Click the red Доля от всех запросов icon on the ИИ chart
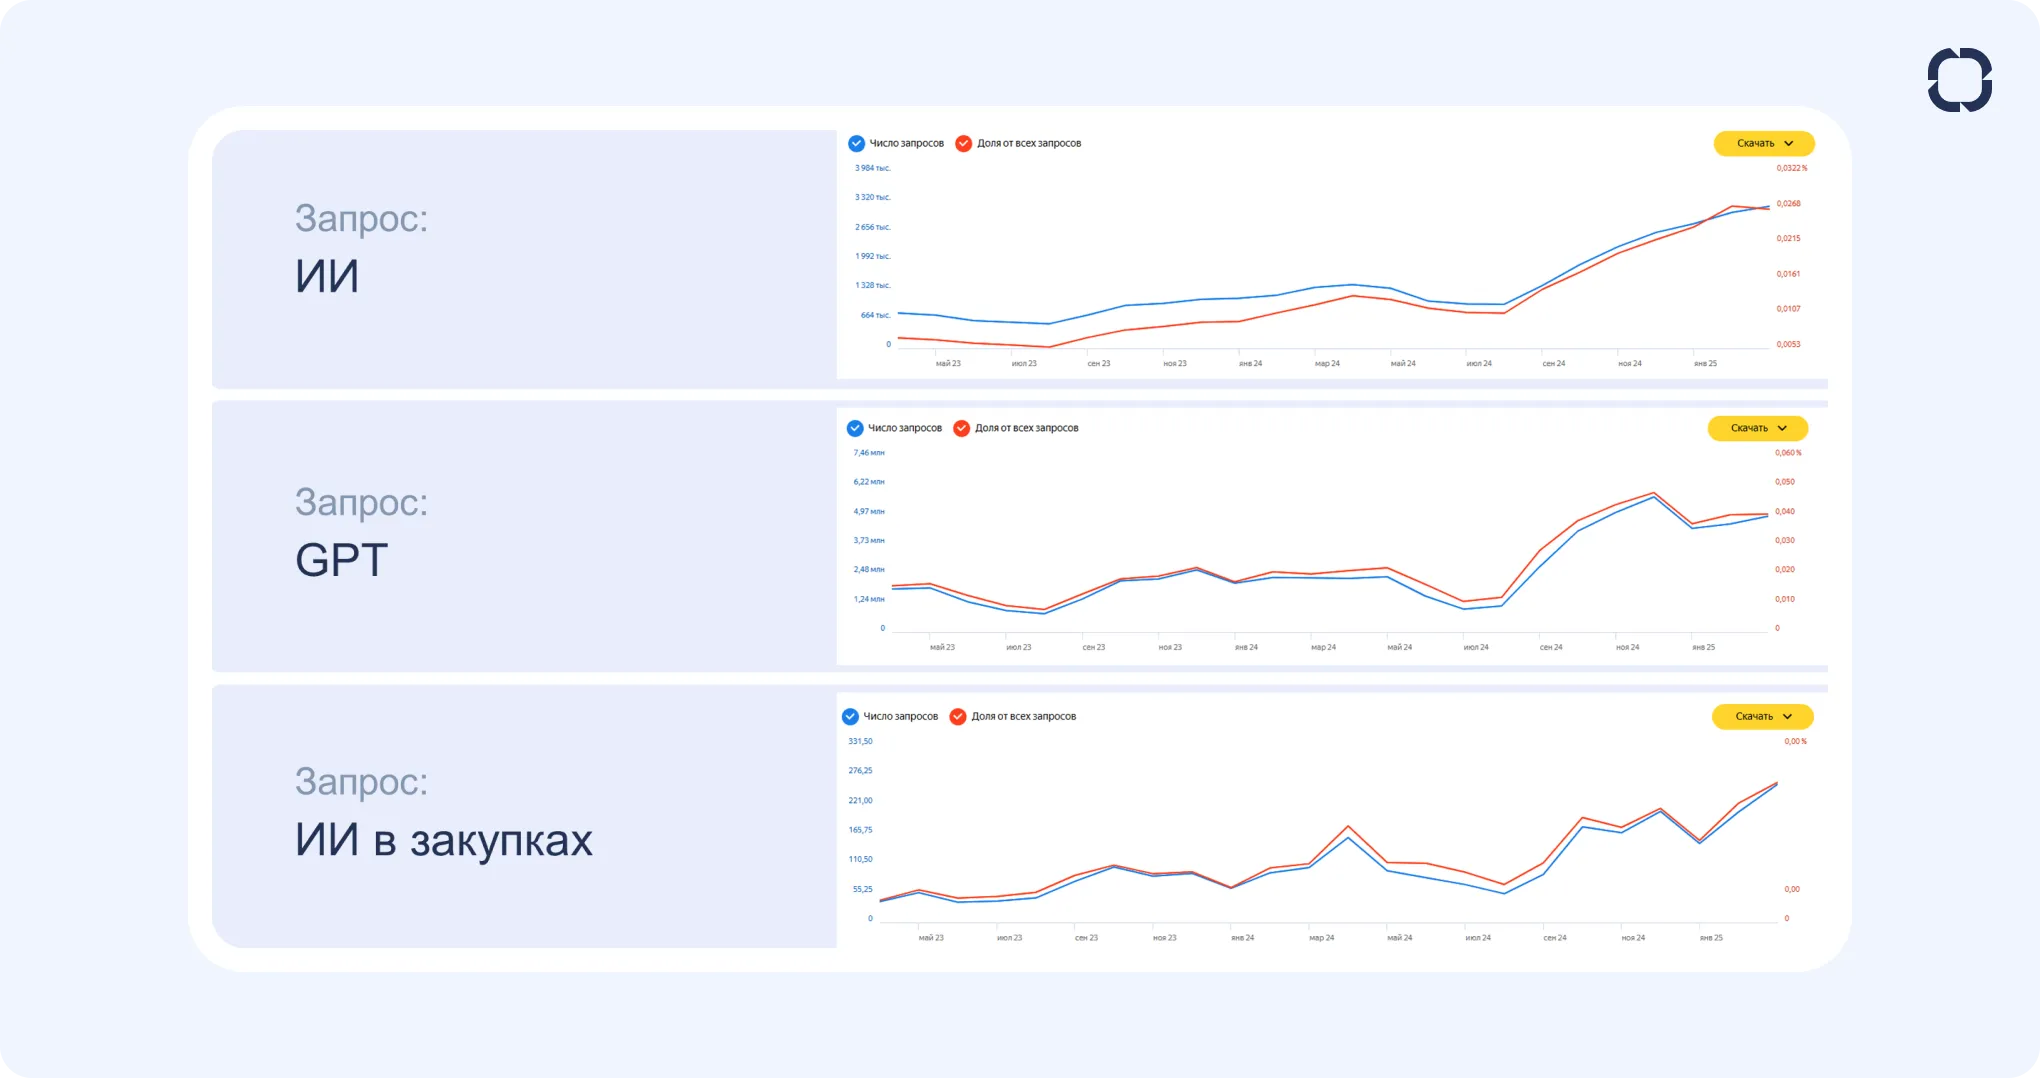The width and height of the screenshot is (2040, 1078). 963,143
